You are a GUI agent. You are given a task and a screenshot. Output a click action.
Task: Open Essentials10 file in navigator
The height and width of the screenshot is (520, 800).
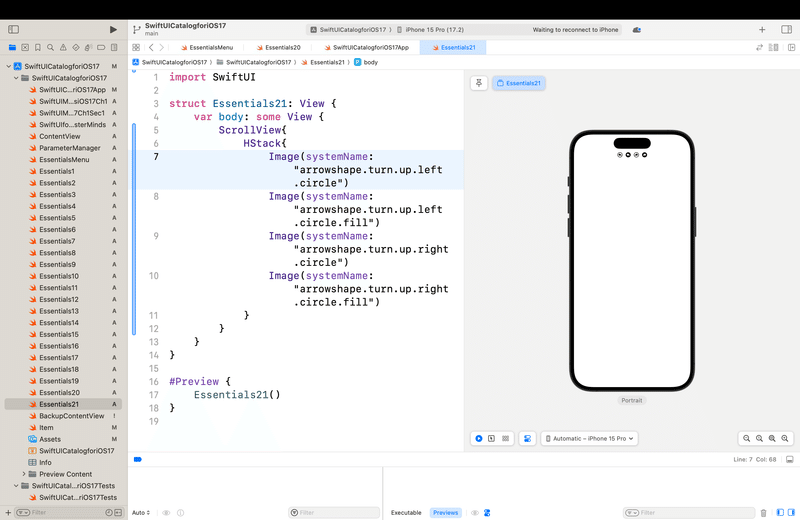pyautogui.click(x=59, y=276)
